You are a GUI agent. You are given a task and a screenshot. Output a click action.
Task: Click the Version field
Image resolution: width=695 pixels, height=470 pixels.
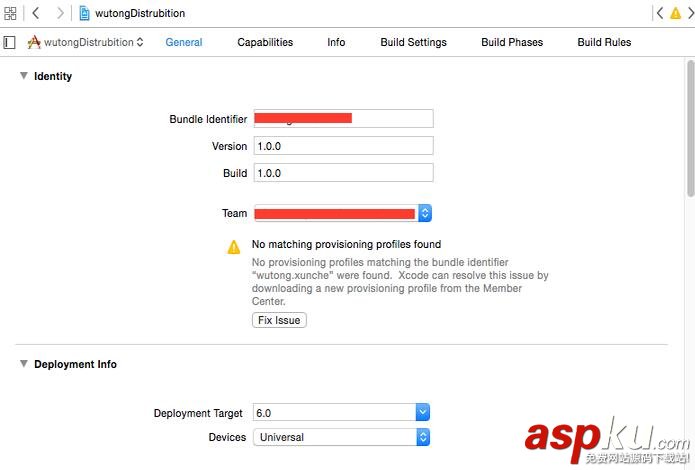point(344,146)
